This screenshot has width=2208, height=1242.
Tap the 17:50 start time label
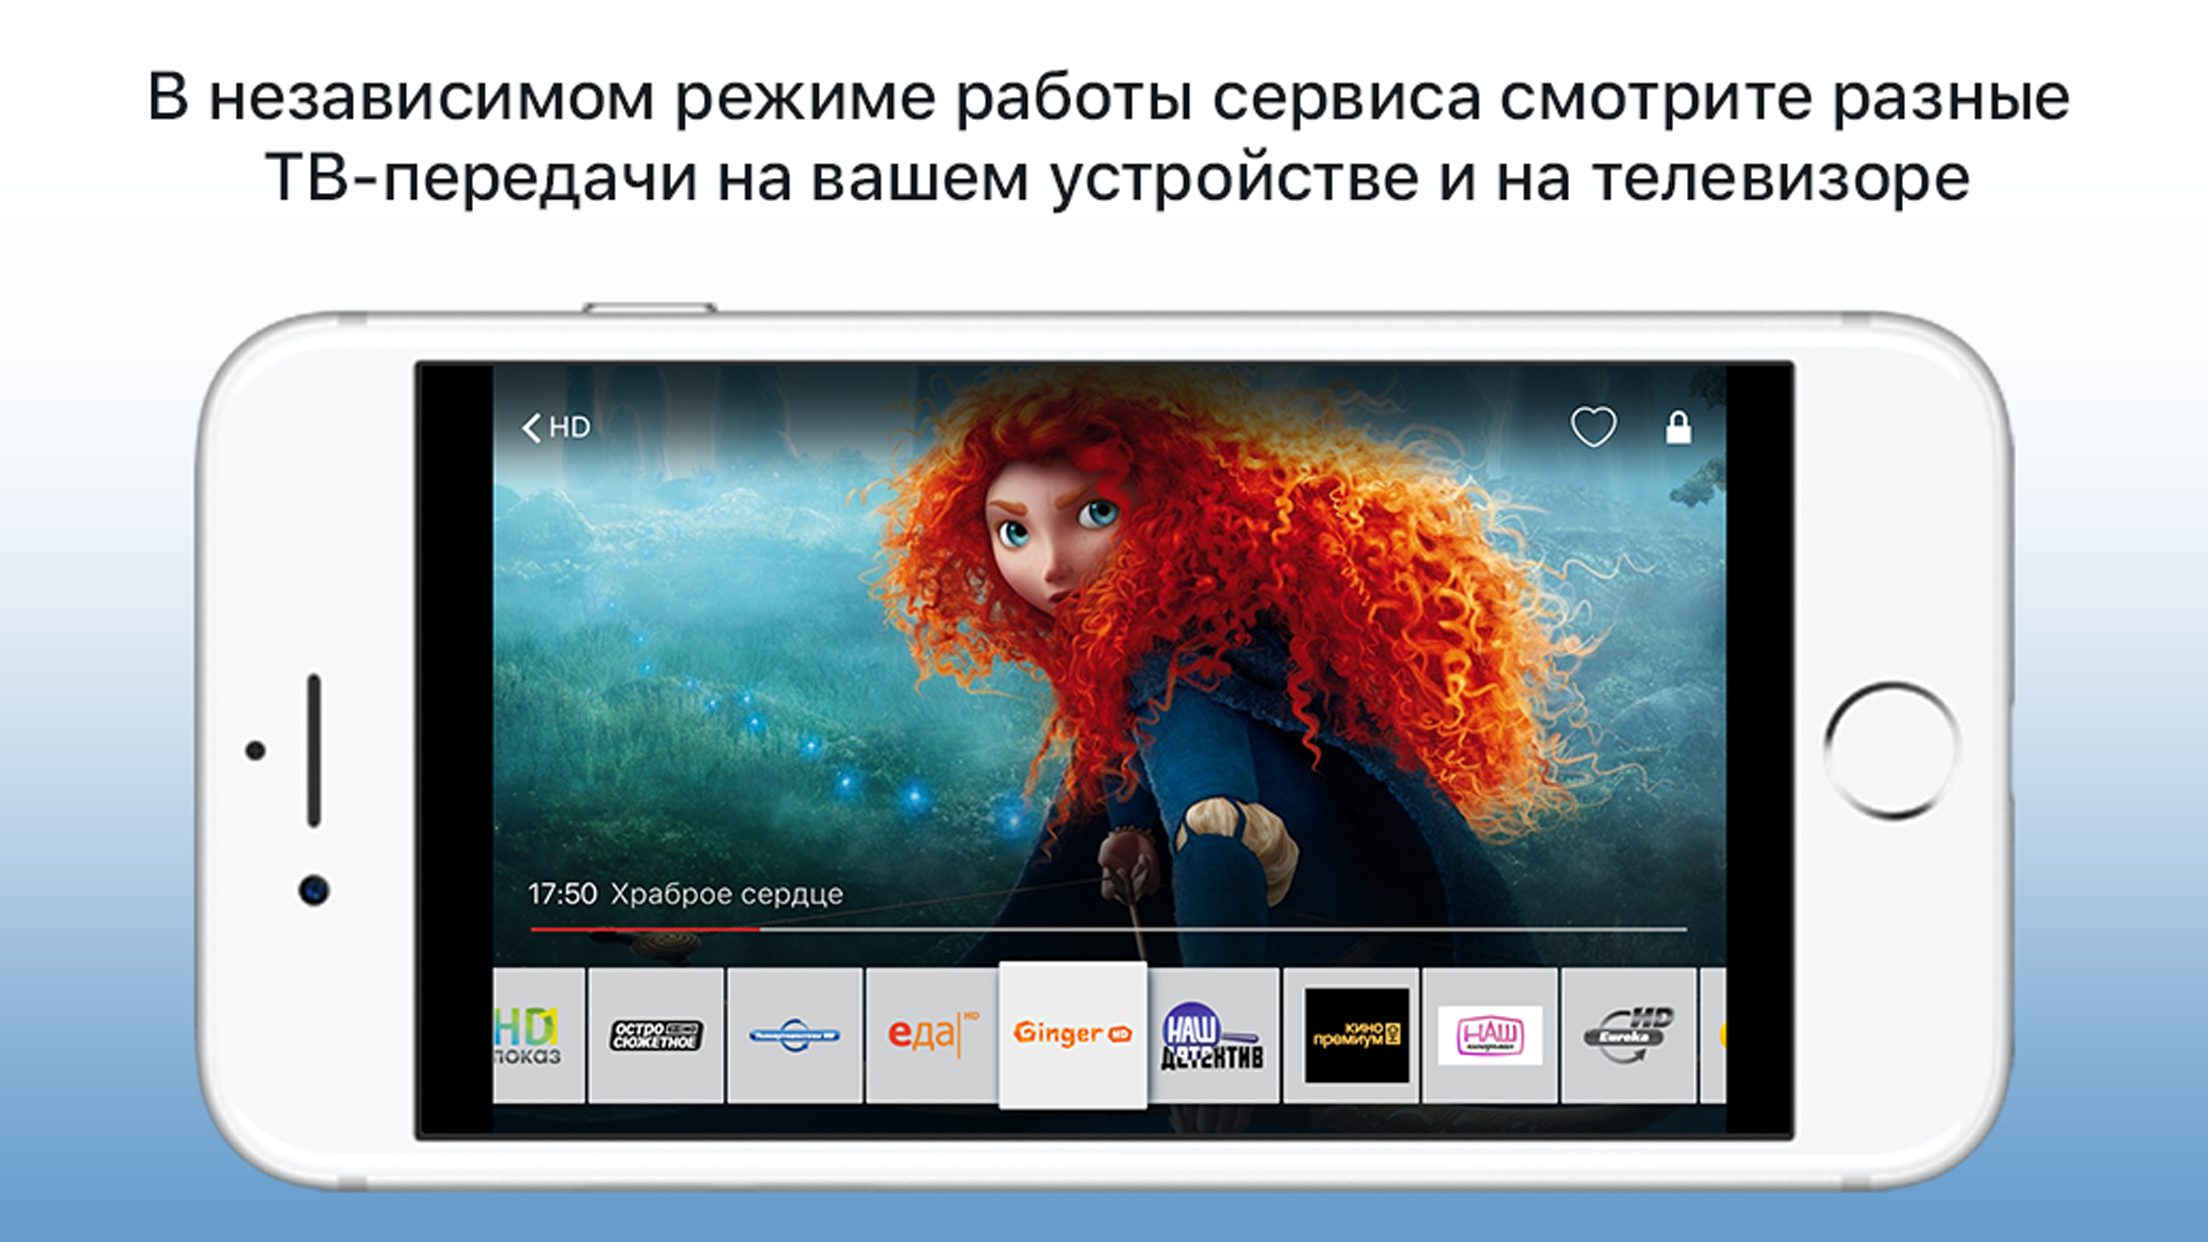pos(562,894)
